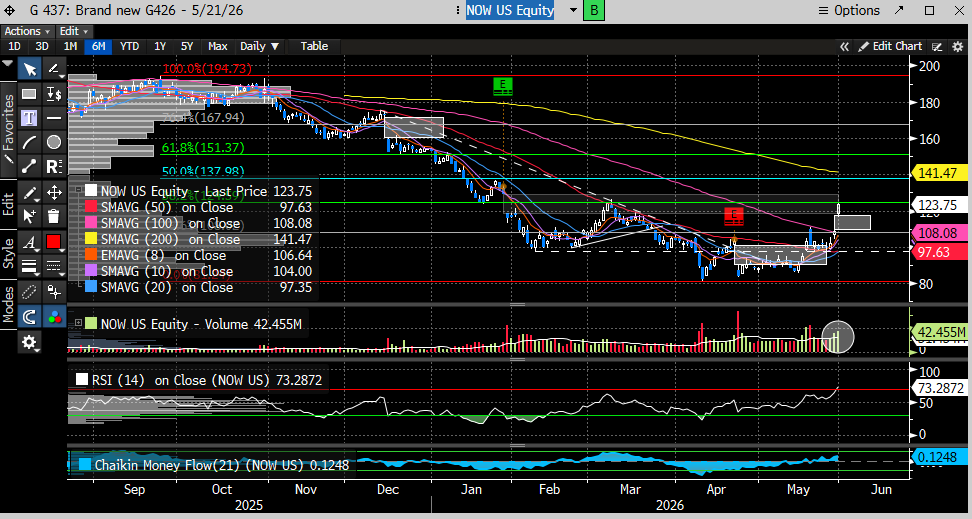972x519 pixels.
Task: Open the Modes side tab
Action: 8,304
